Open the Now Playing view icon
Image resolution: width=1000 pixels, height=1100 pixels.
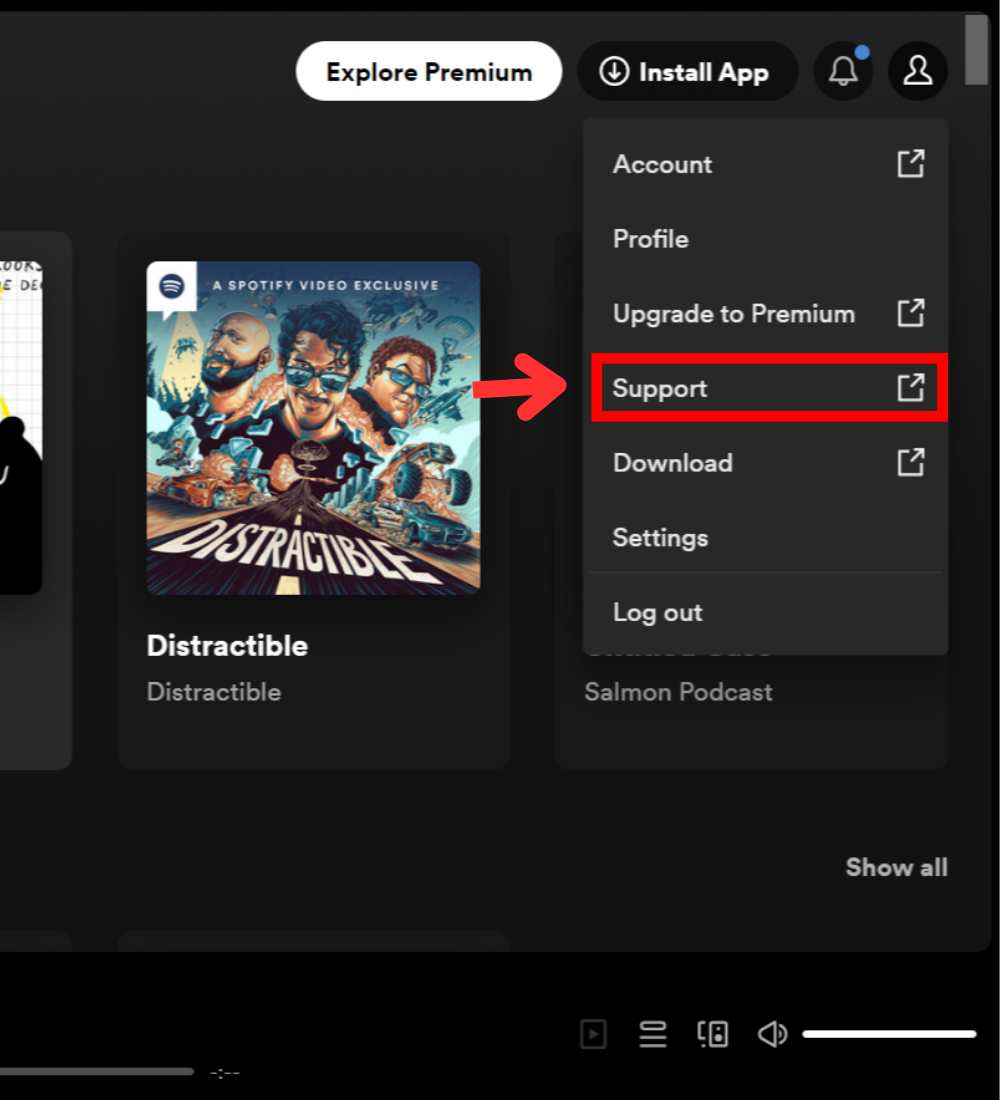pos(594,1034)
